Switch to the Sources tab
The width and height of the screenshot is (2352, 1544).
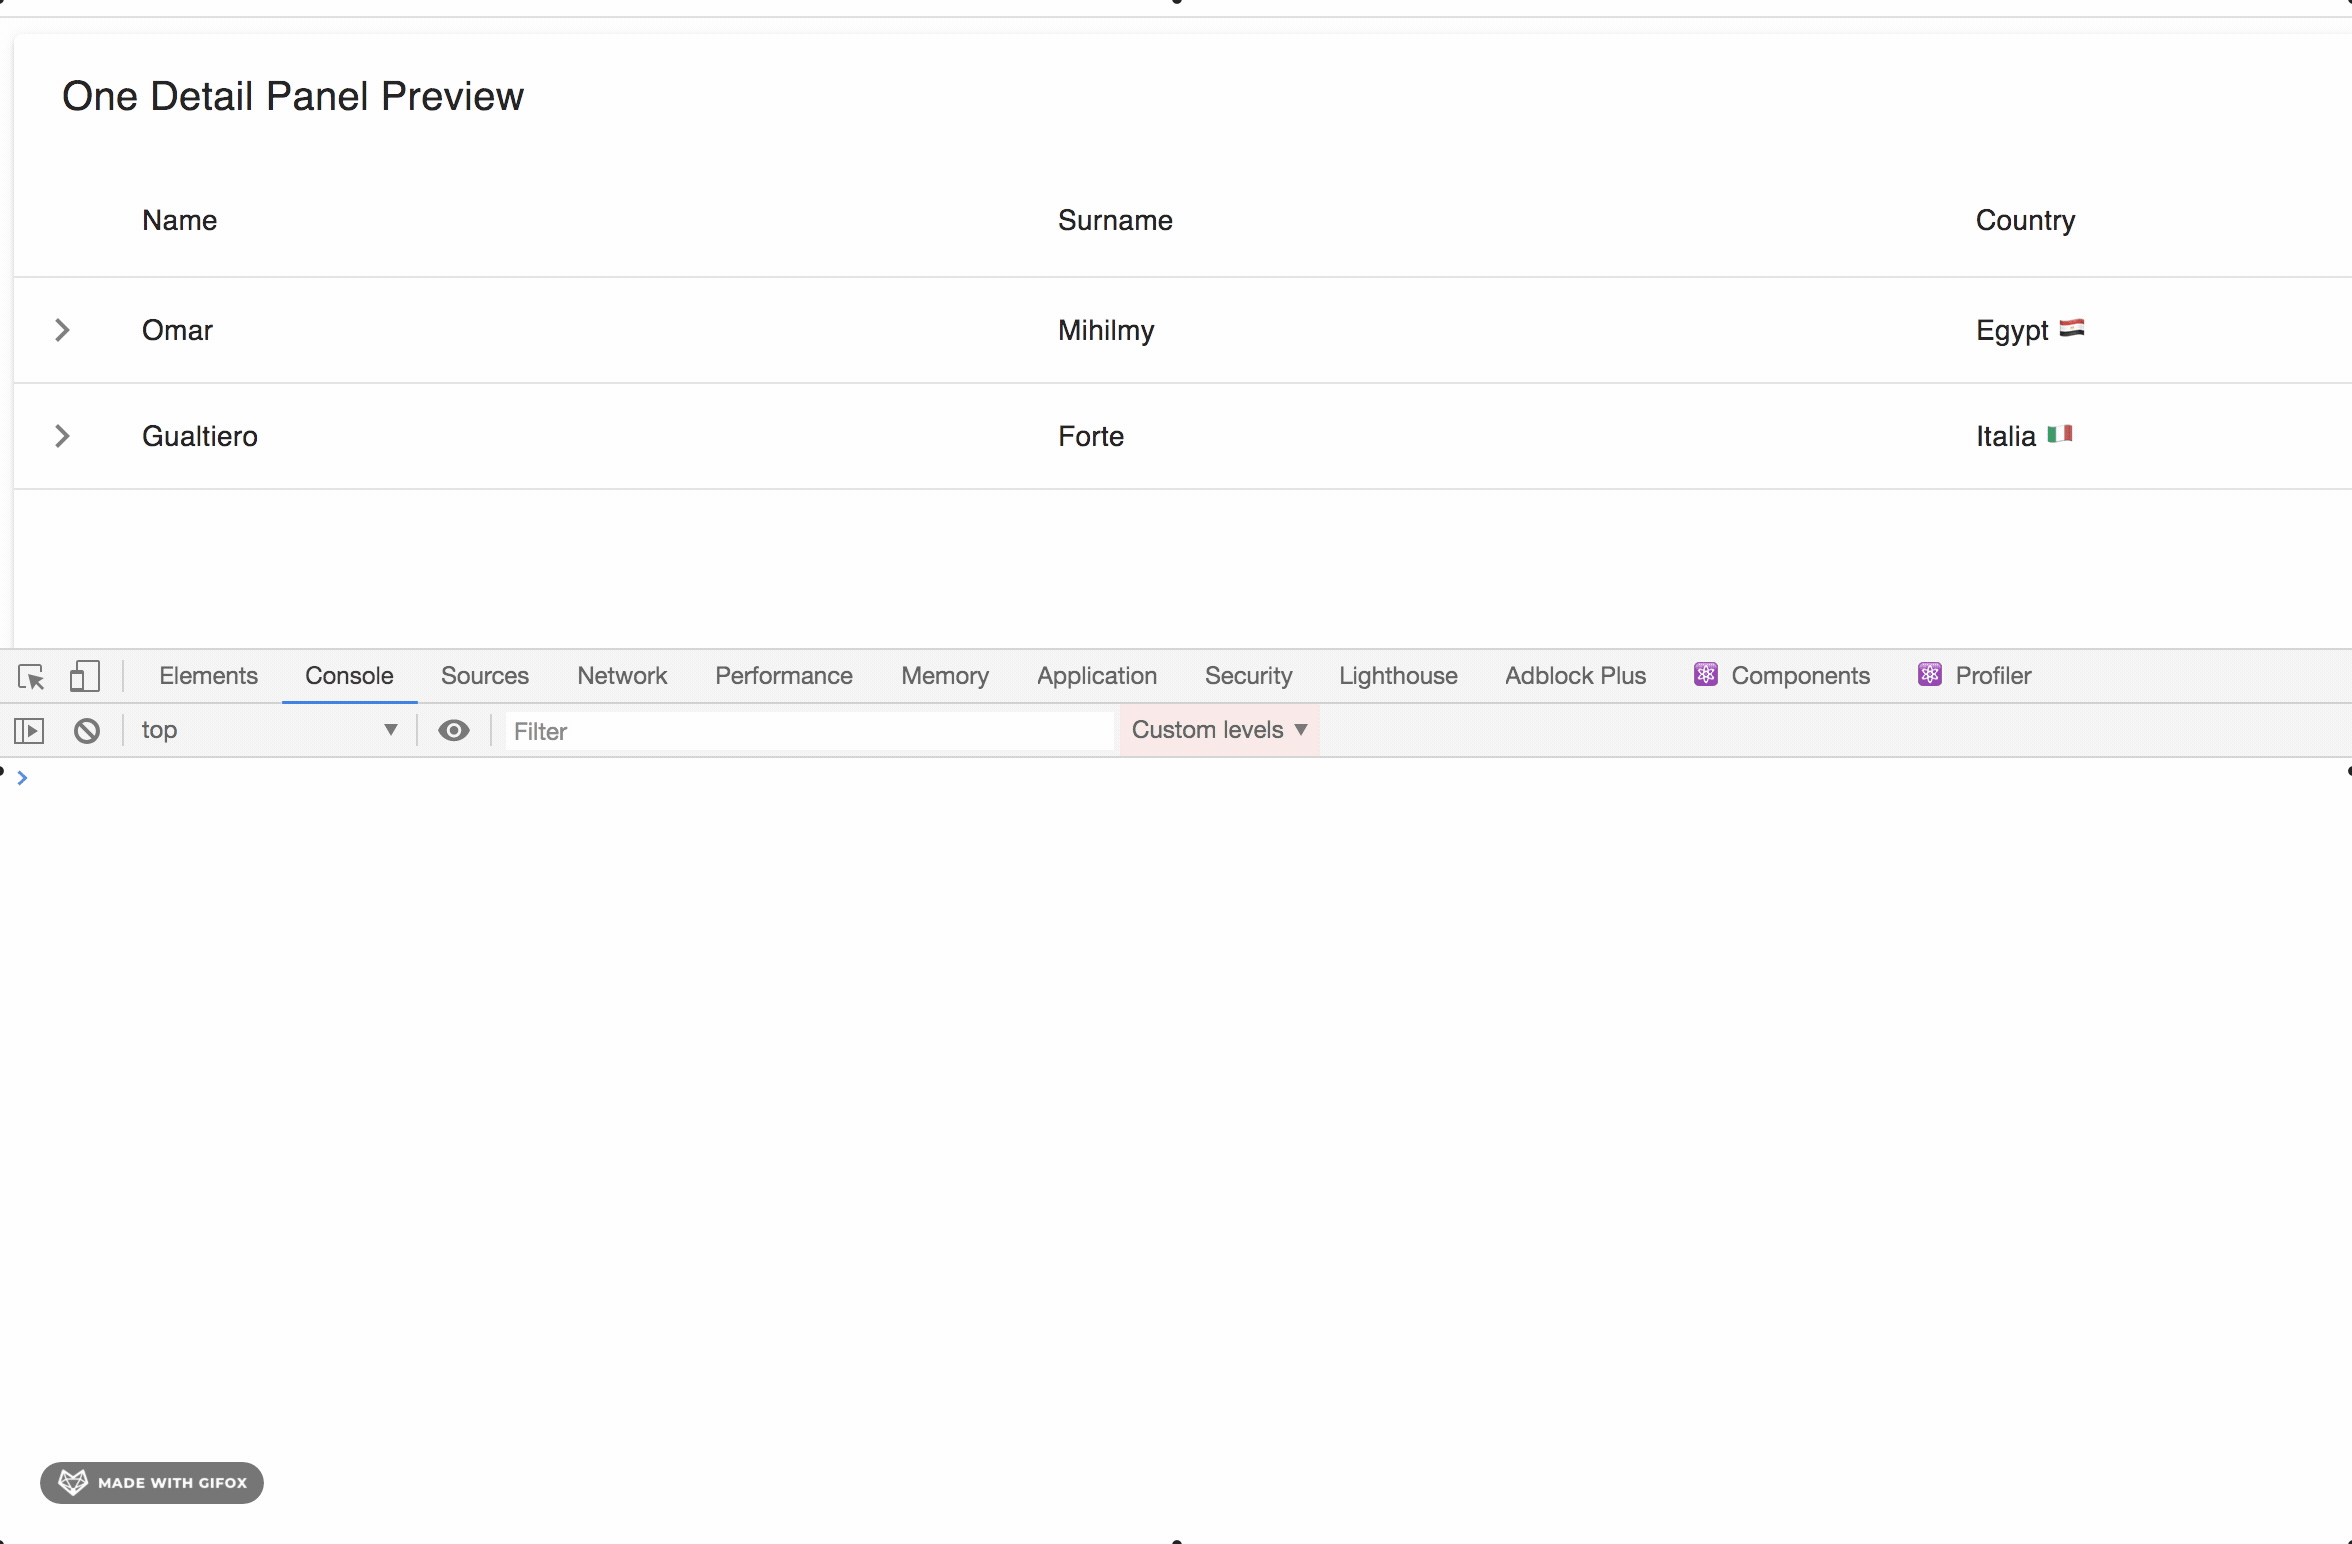tap(484, 675)
